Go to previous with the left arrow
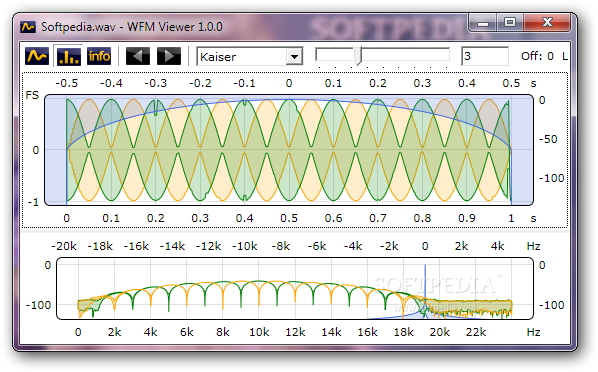598x372 pixels. tap(137, 56)
